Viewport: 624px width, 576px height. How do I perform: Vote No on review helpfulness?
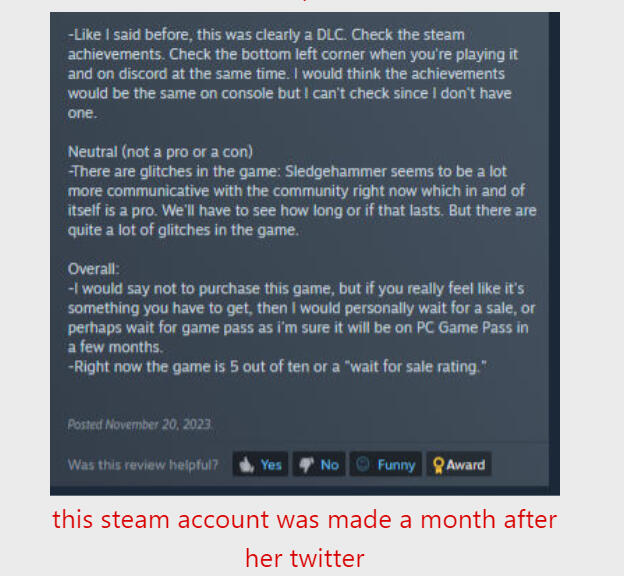[x=319, y=464]
